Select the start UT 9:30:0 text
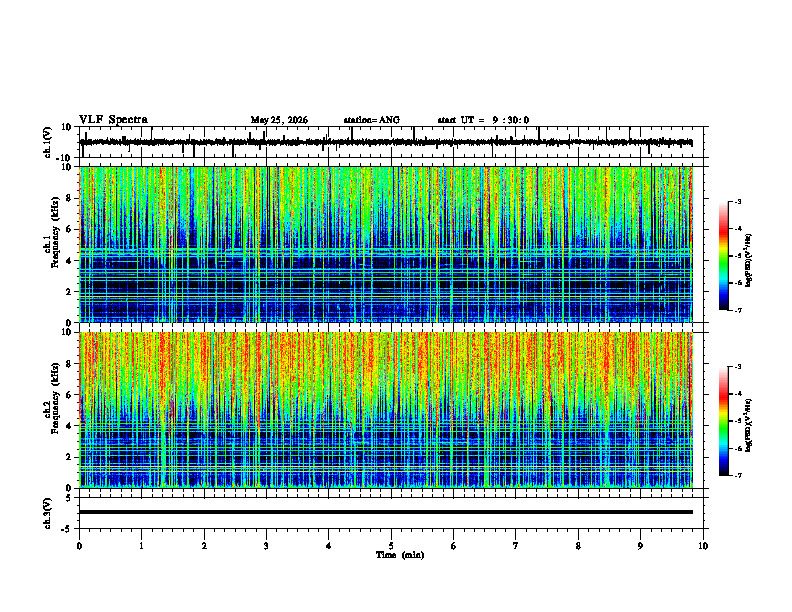Screen dimensions: 792x612 coord(483,120)
